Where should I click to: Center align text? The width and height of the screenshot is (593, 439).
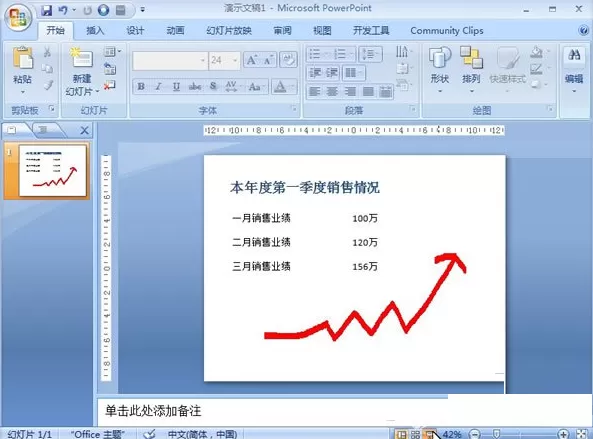click(332, 92)
